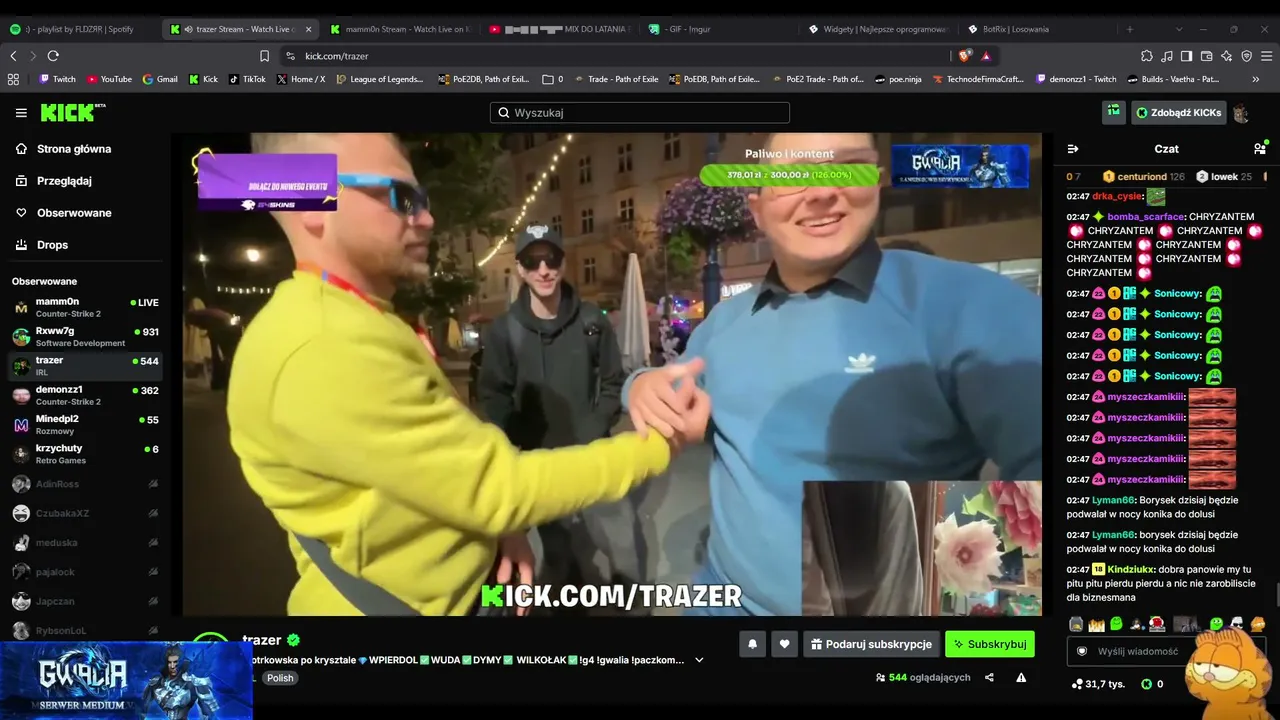Open Brave Shields lion icon
The width and height of the screenshot is (1280, 720).
(x=965, y=56)
